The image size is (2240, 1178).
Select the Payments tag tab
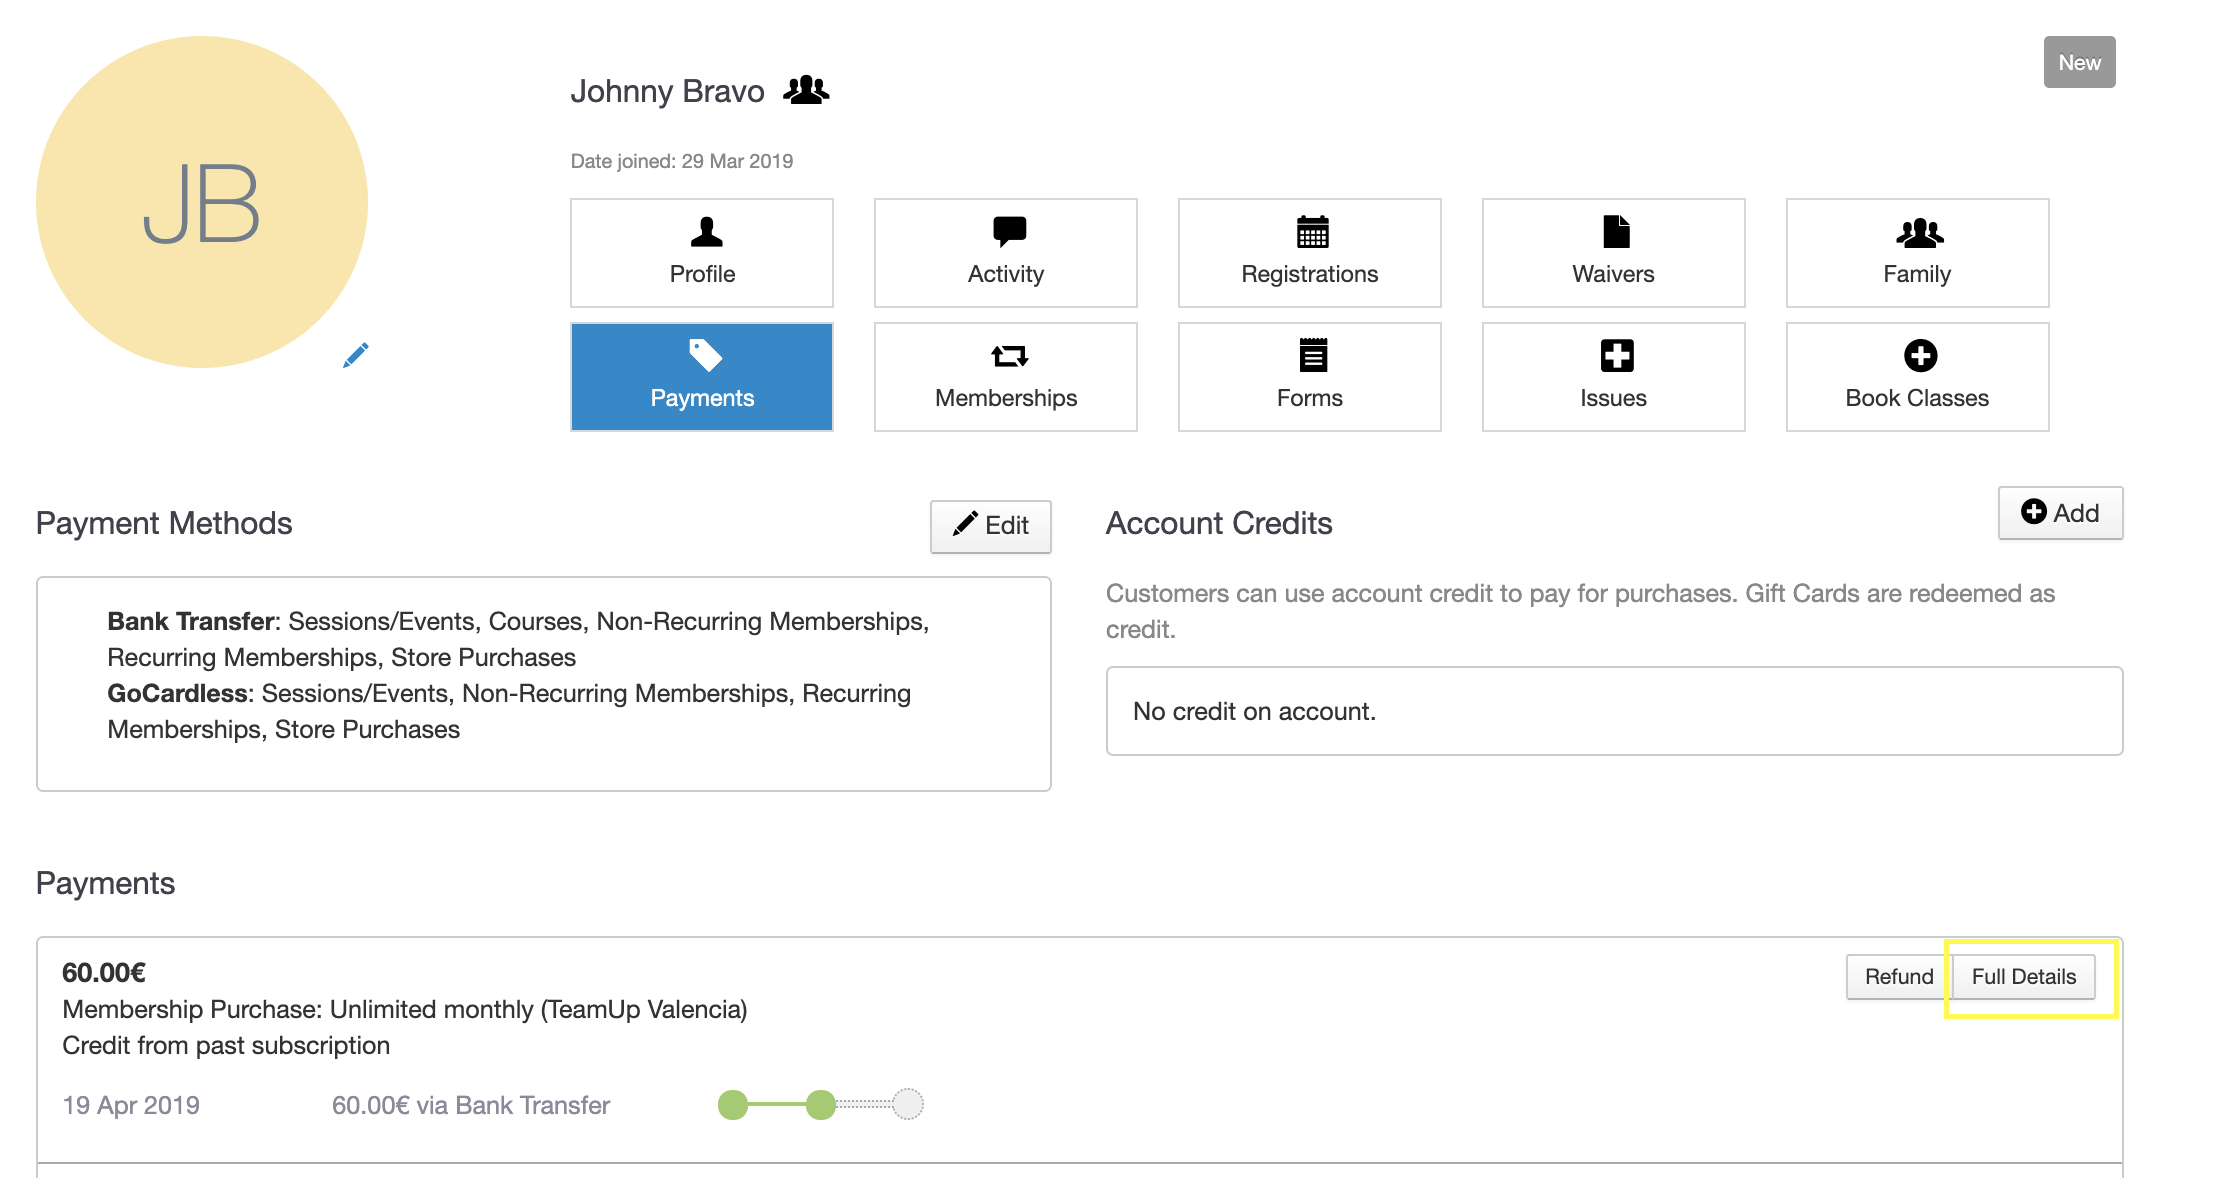[x=702, y=377]
